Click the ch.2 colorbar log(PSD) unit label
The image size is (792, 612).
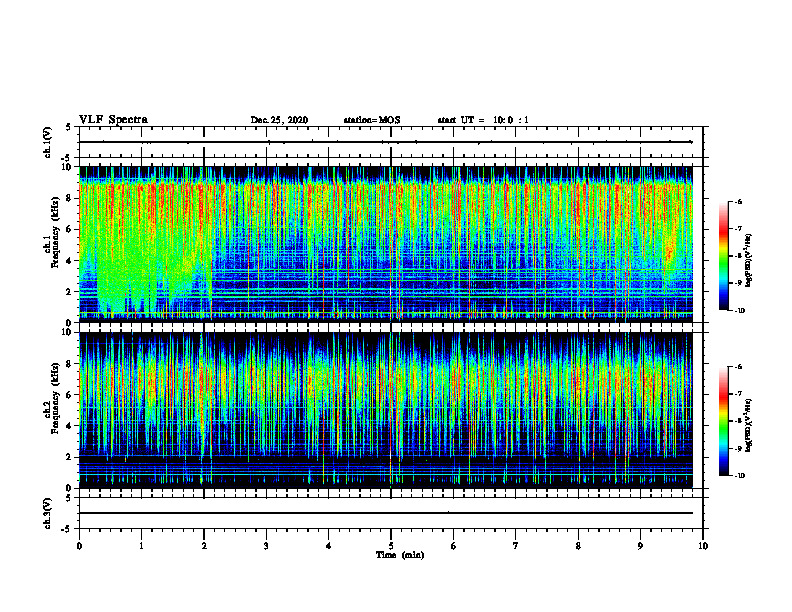[749, 425]
